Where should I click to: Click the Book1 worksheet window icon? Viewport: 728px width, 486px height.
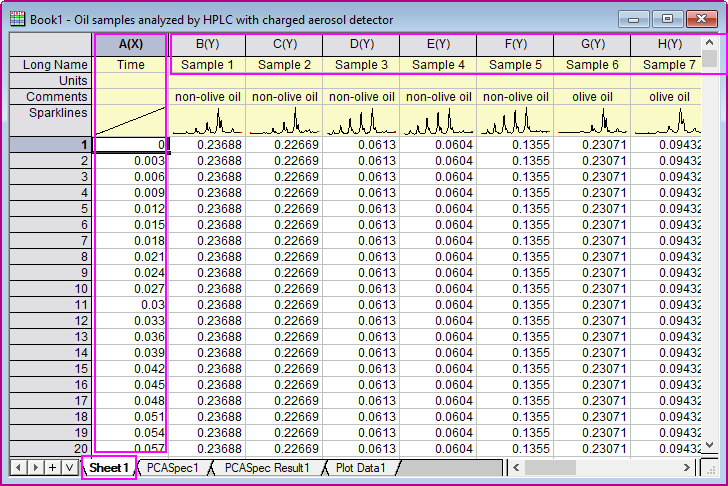[17, 19]
